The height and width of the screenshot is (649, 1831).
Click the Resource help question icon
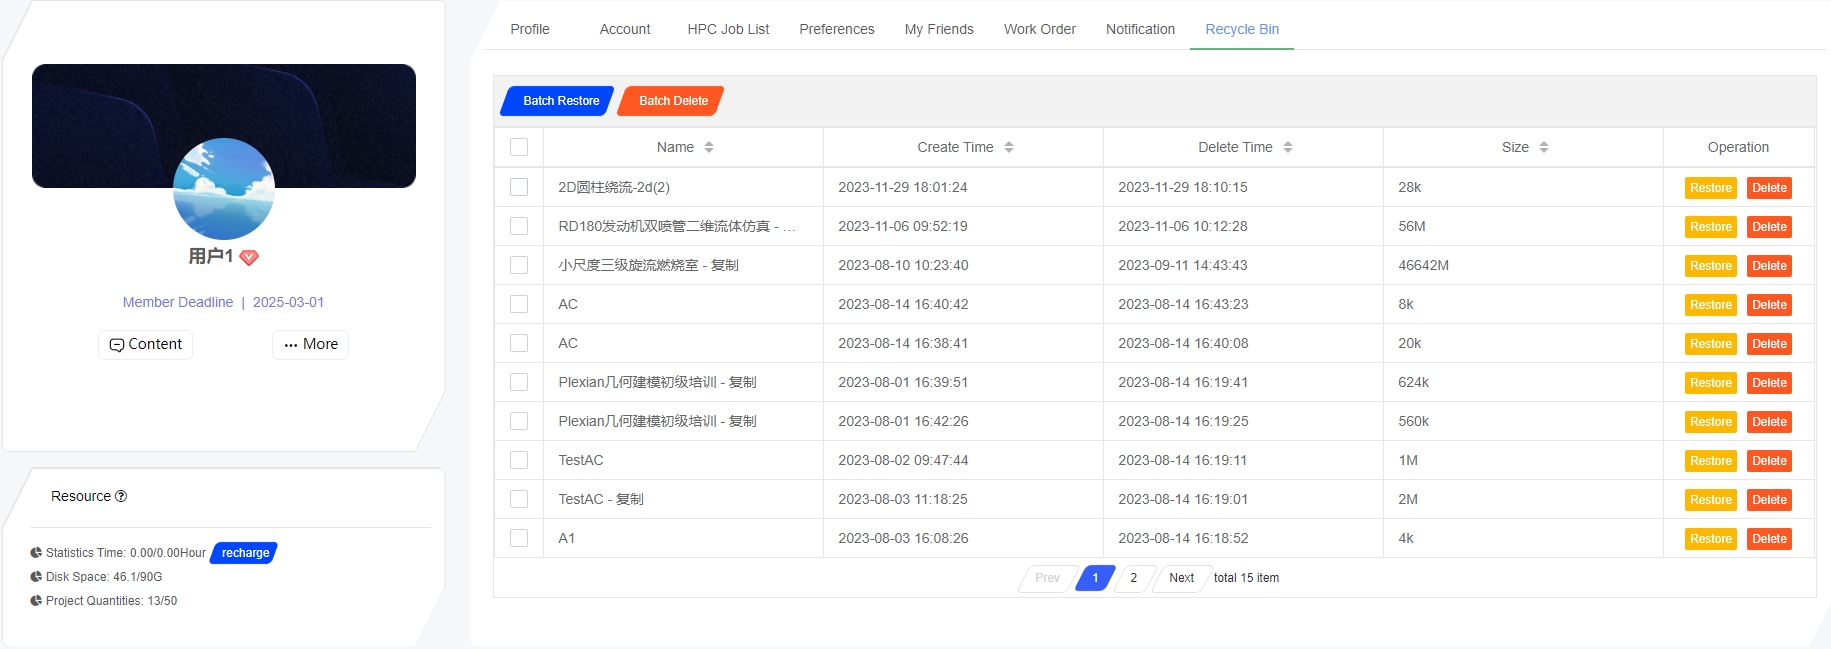pyautogui.click(x=121, y=496)
